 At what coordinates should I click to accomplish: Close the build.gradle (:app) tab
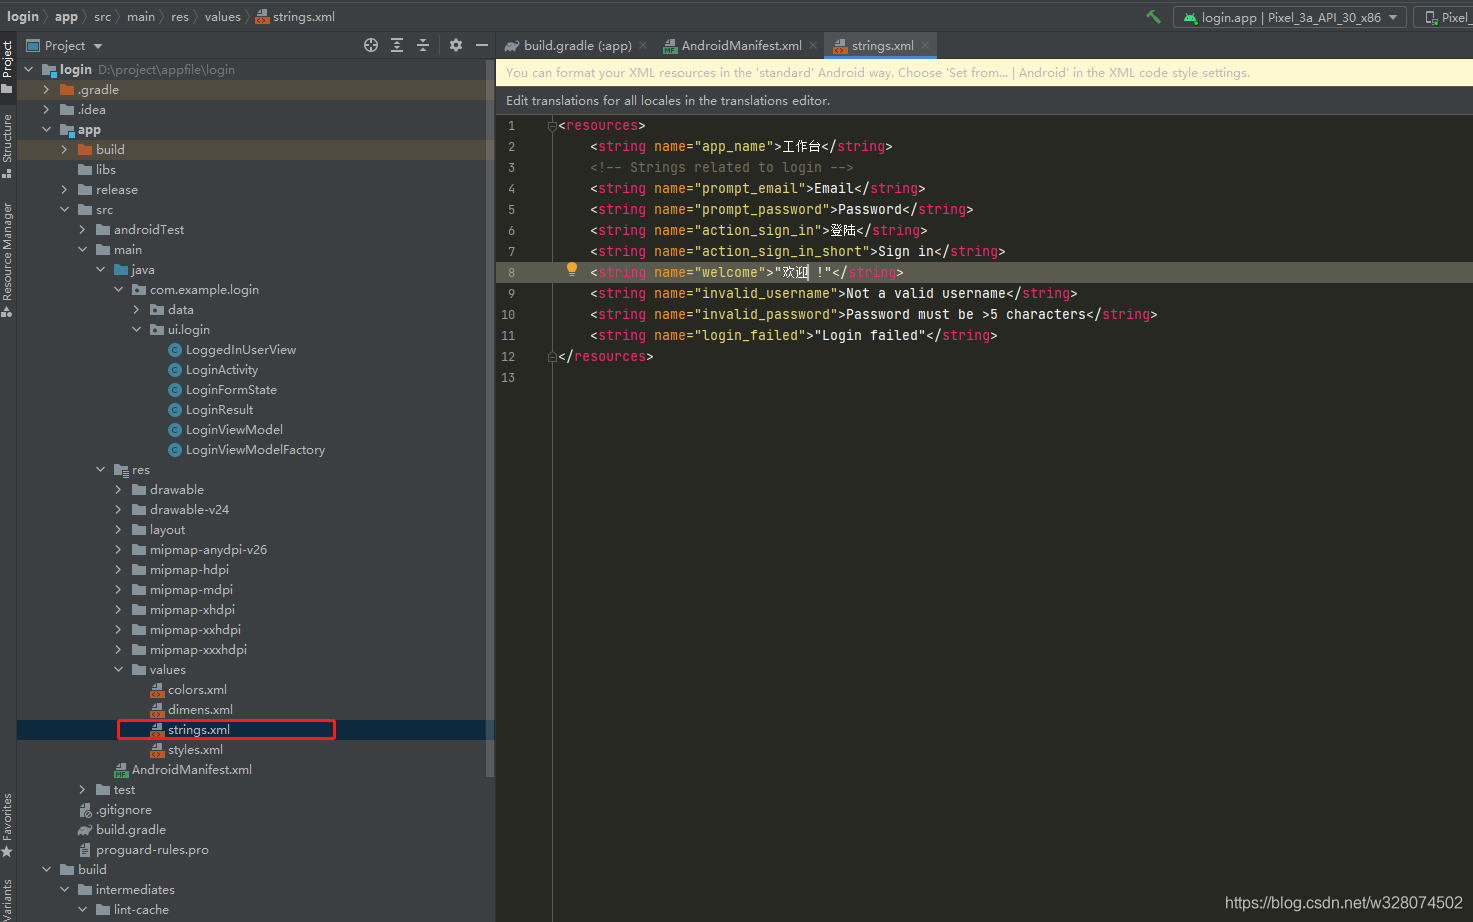point(643,46)
